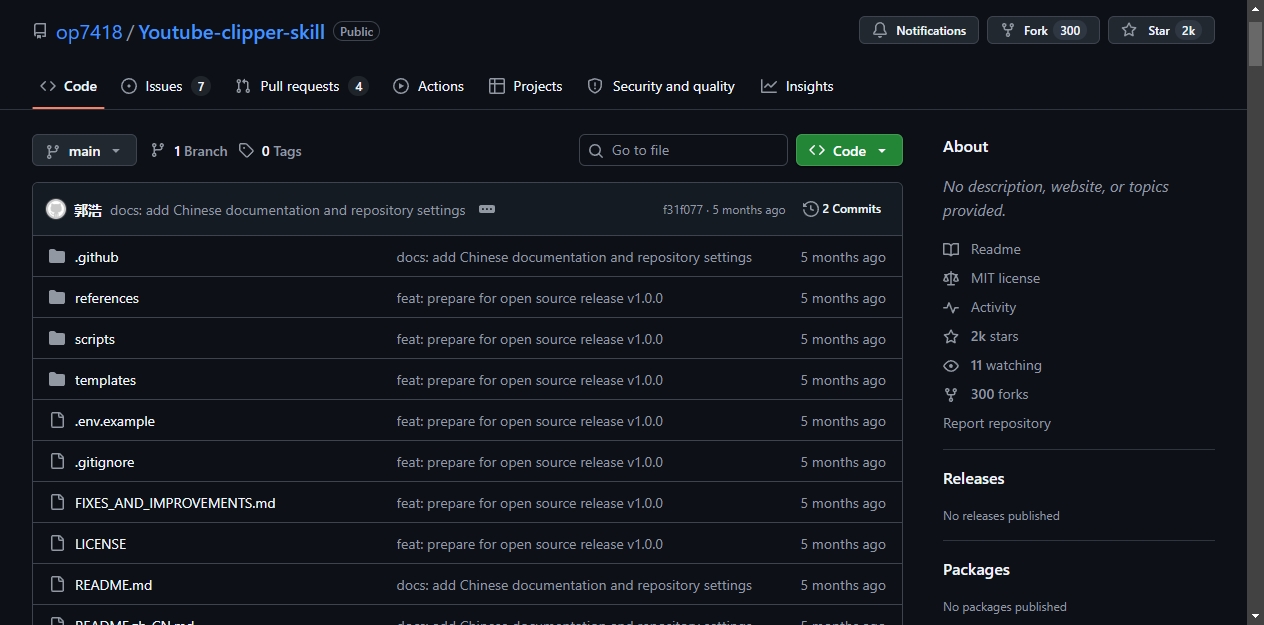Open the Pull requests tab

(x=301, y=86)
